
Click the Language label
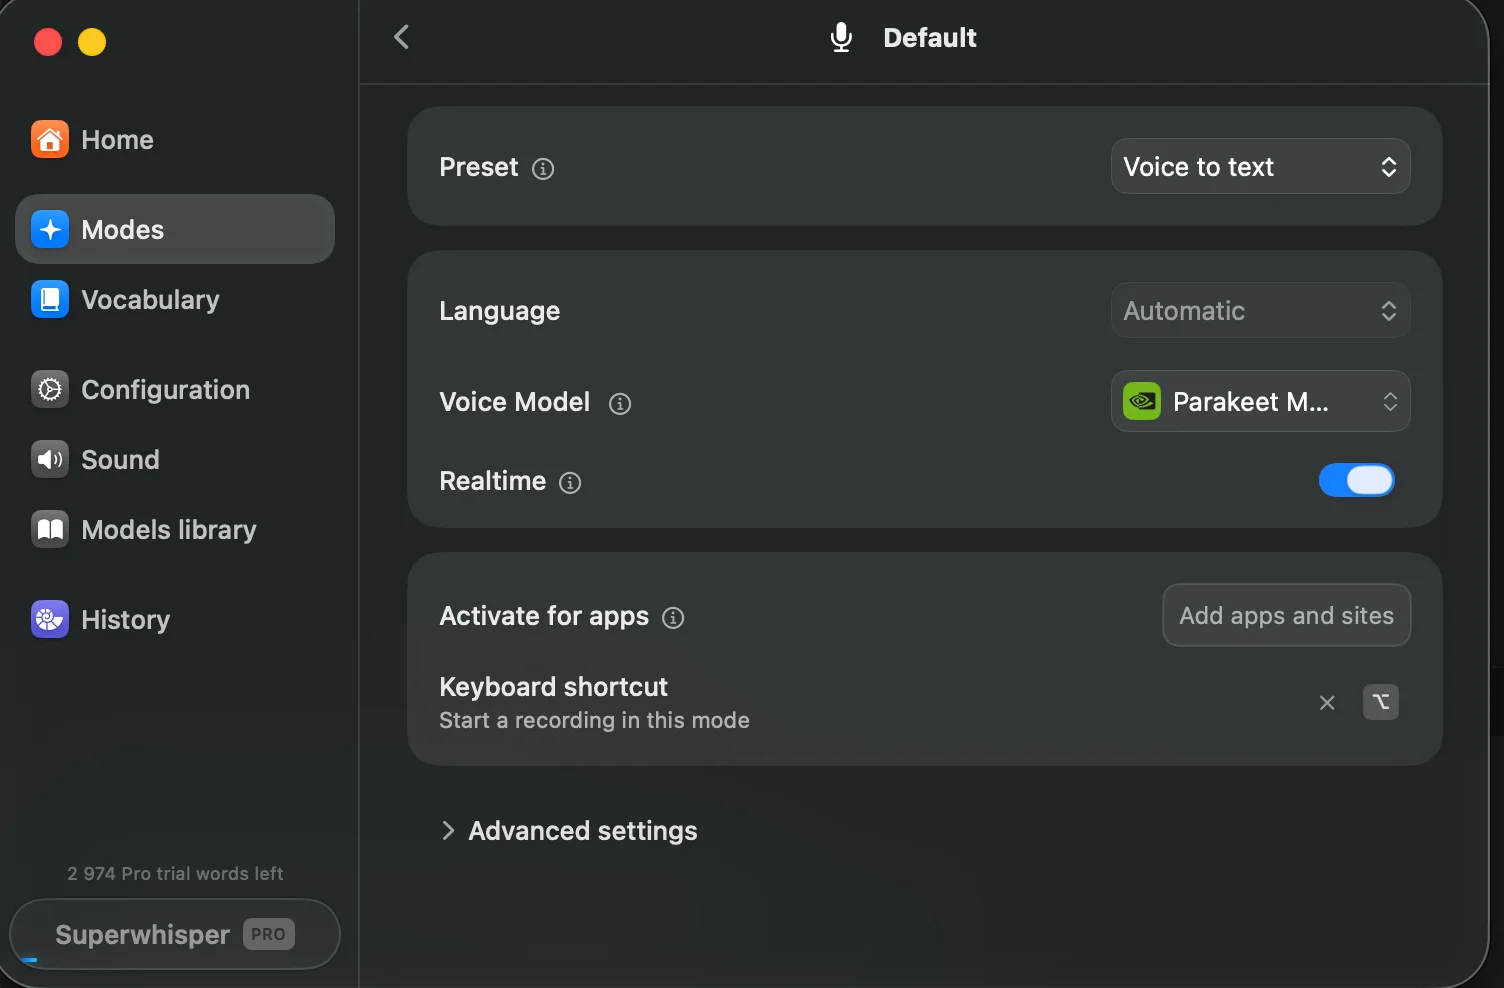point(500,311)
